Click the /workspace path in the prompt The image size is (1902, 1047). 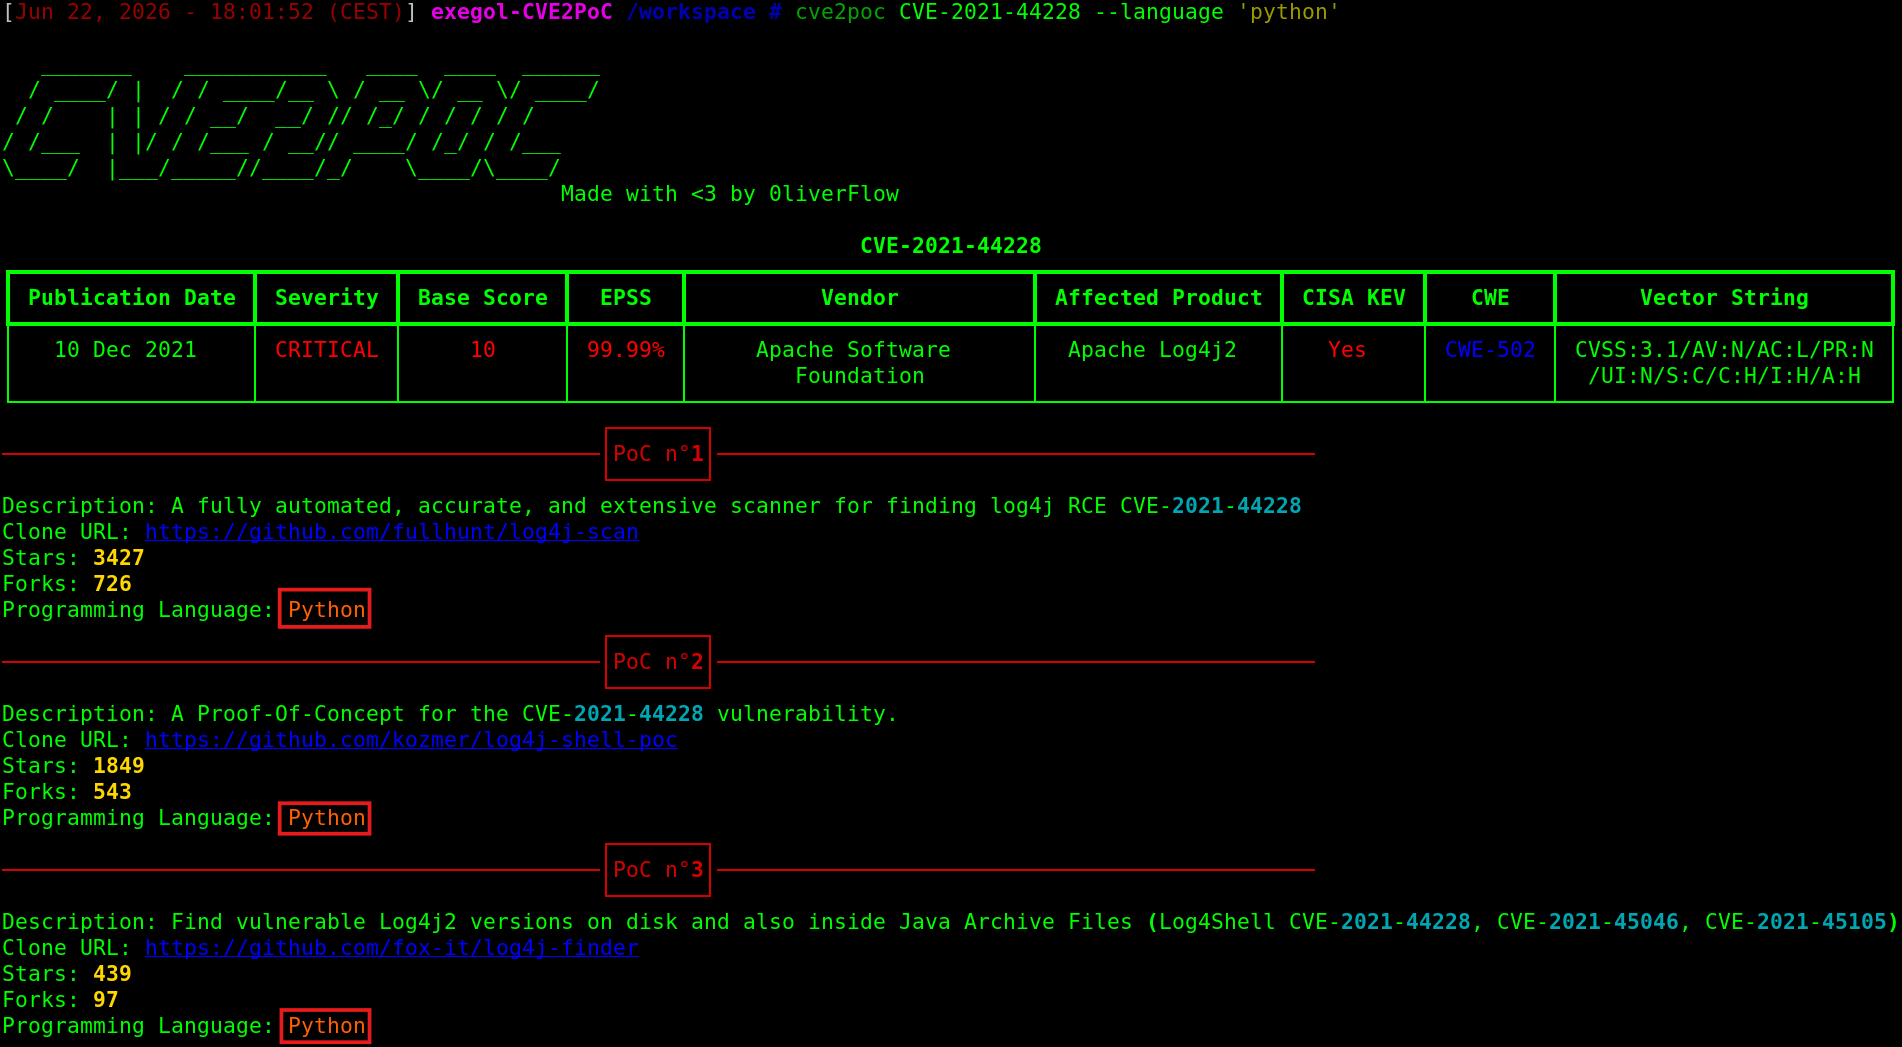691,13
